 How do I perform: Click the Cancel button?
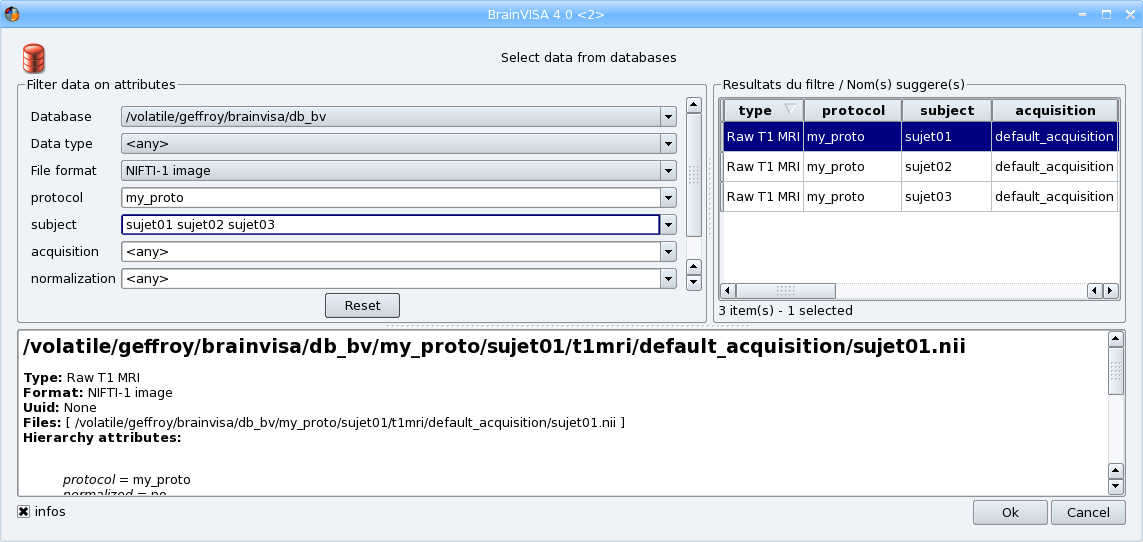click(1088, 512)
